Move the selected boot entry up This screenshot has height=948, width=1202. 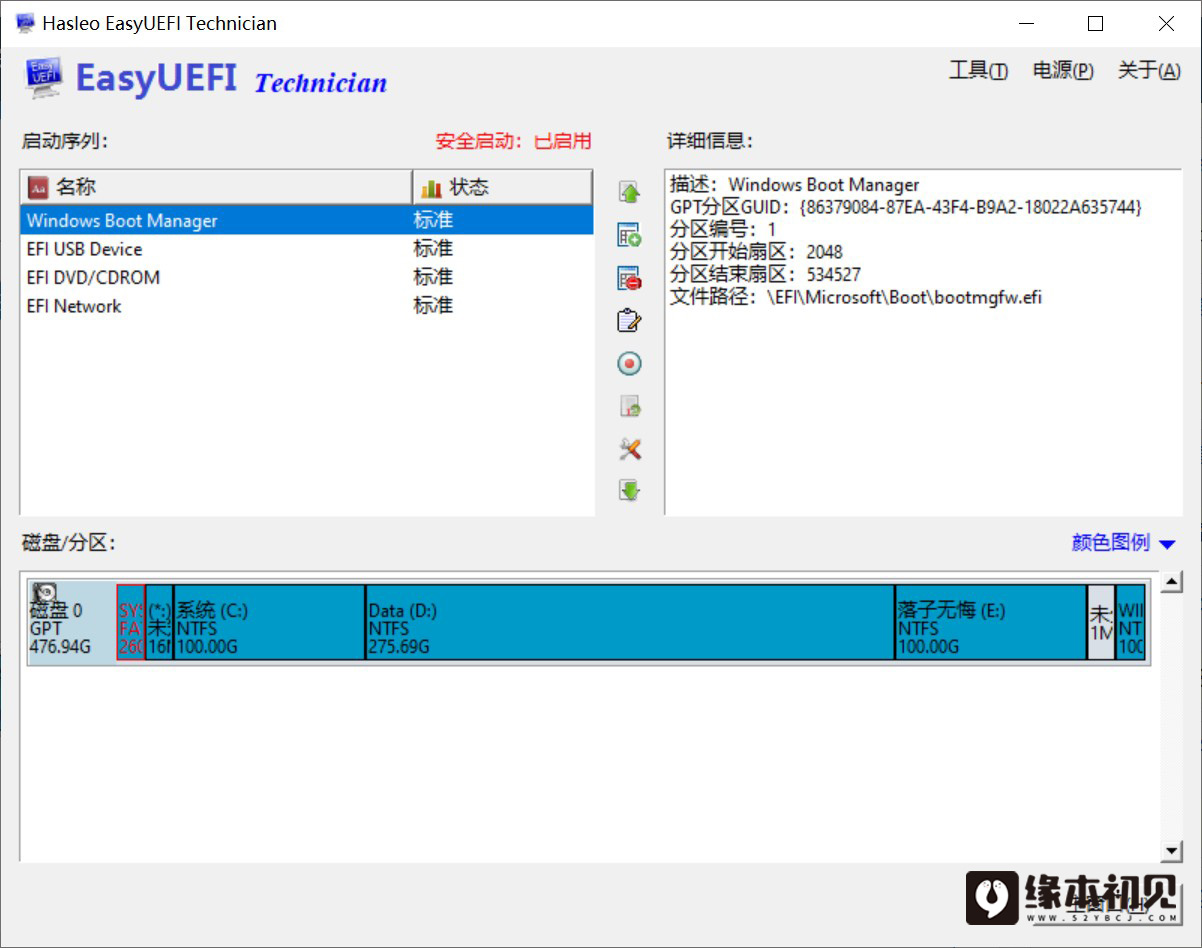(x=629, y=193)
